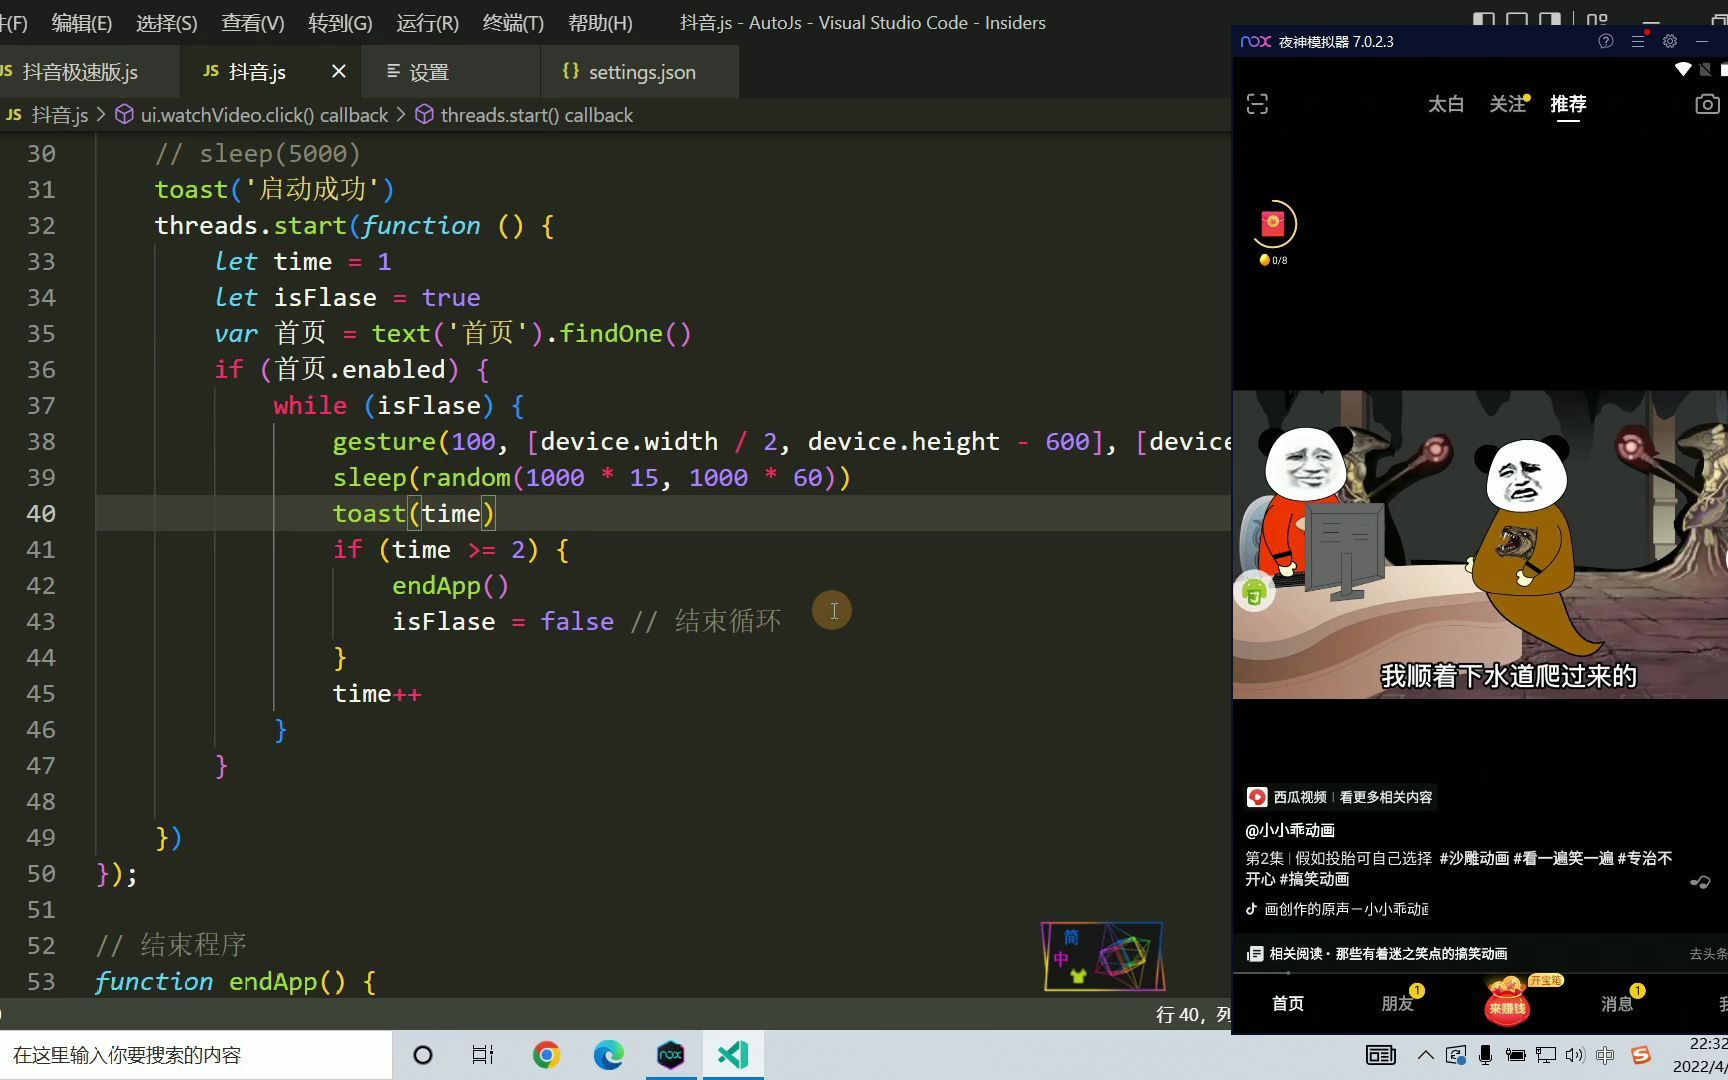Click the input method floating widget

click(1103, 956)
